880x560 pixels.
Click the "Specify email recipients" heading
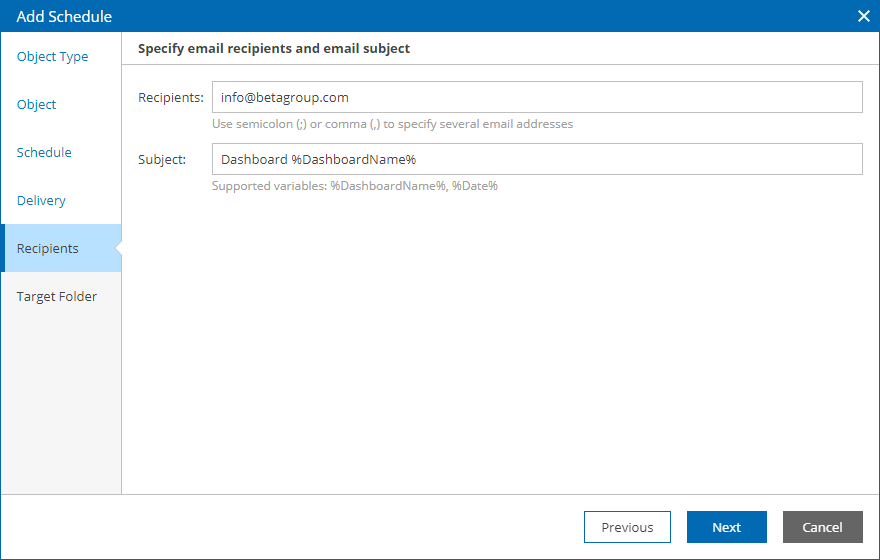point(274,49)
